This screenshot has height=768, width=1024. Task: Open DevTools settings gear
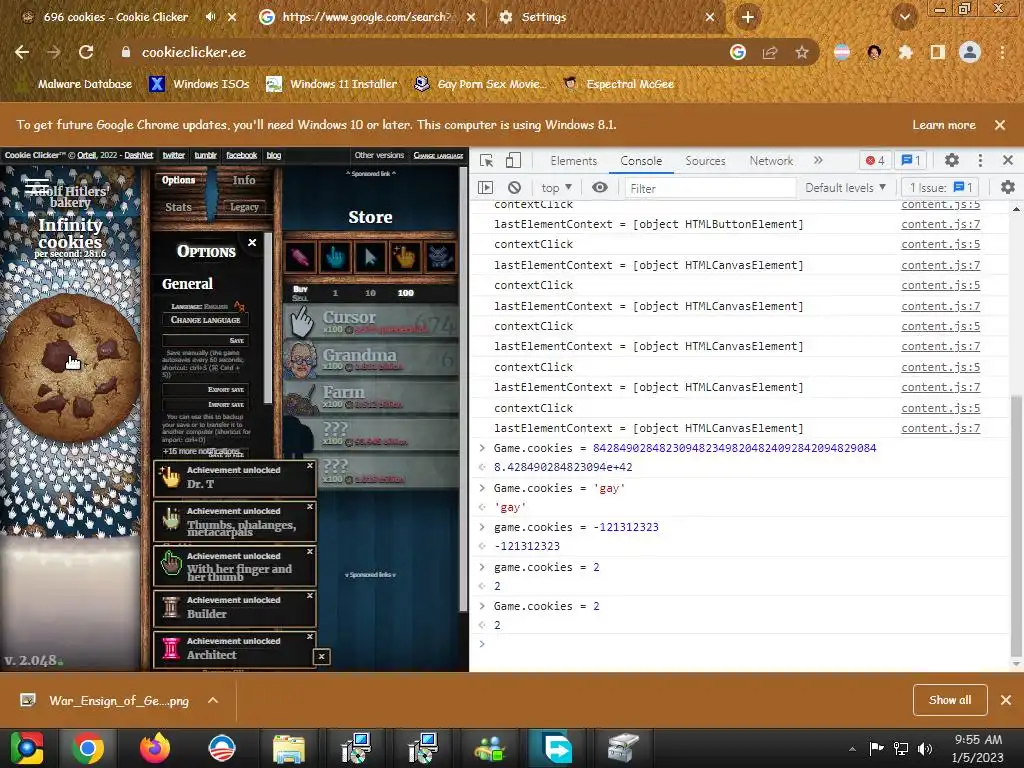(x=952, y=161)
